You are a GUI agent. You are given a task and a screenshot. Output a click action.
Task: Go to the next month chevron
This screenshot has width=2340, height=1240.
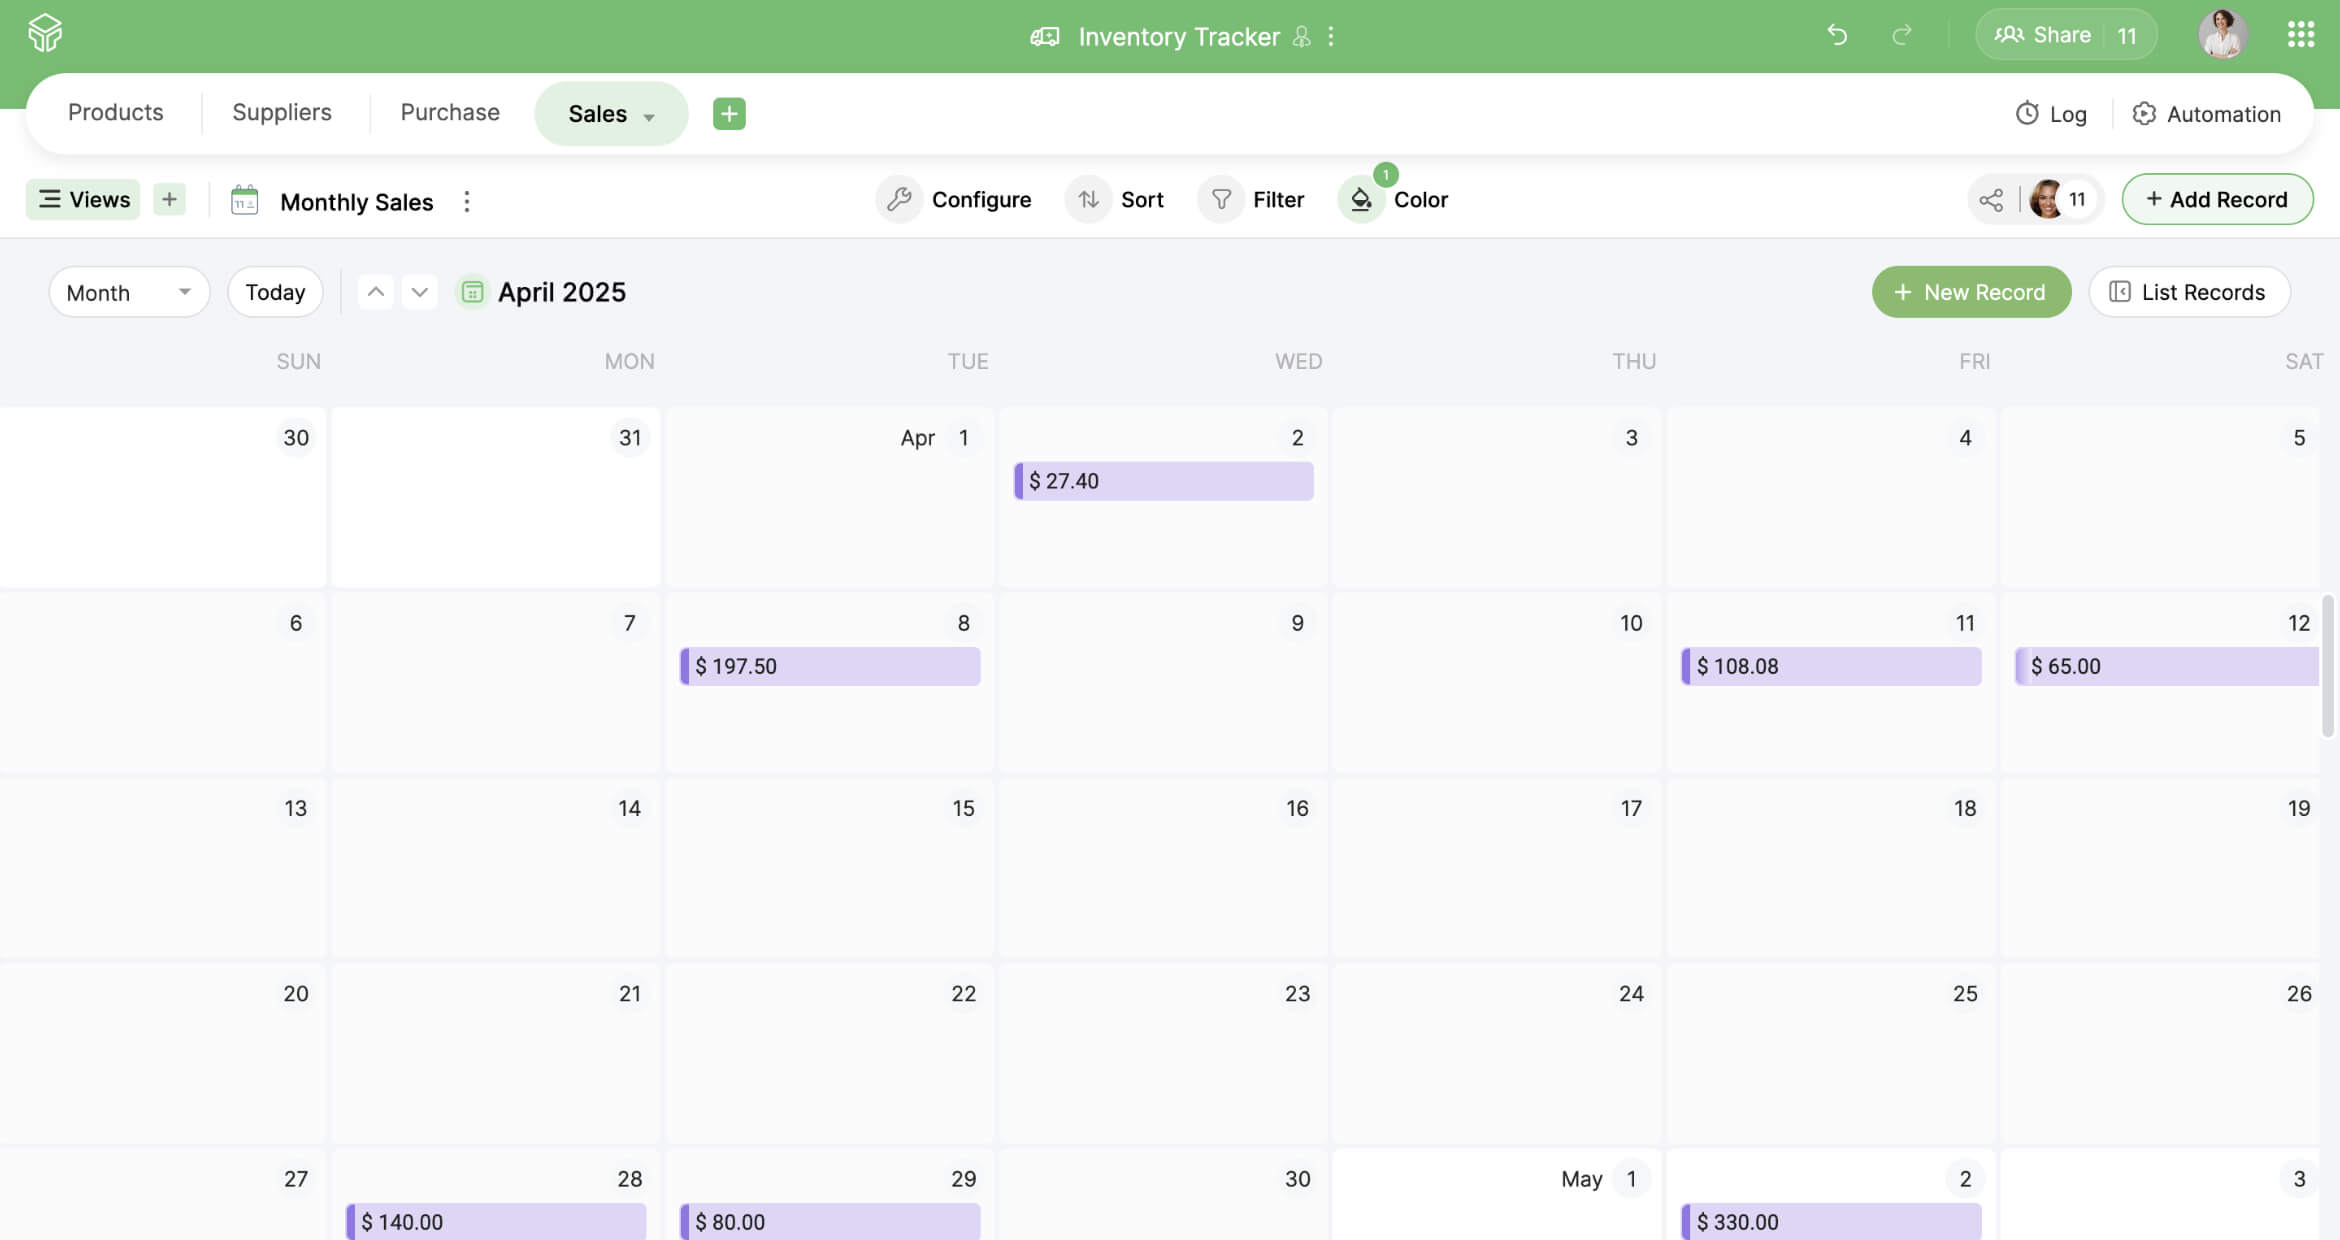[419, 292]
